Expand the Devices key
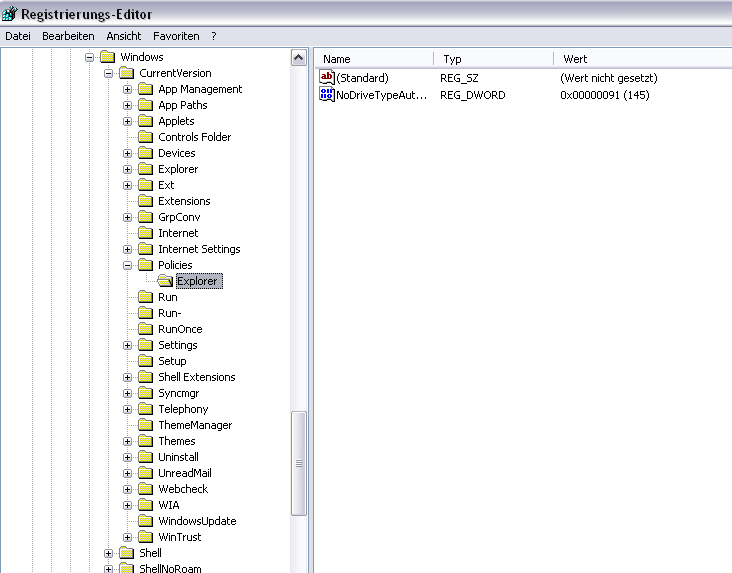 pos(127,153)
